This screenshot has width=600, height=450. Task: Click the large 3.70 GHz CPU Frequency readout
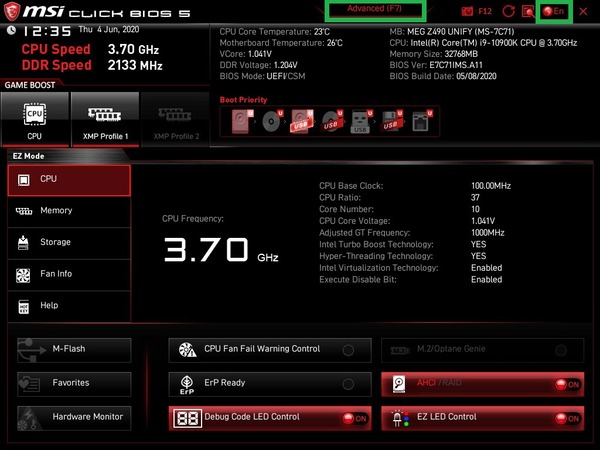pos(221,250)
